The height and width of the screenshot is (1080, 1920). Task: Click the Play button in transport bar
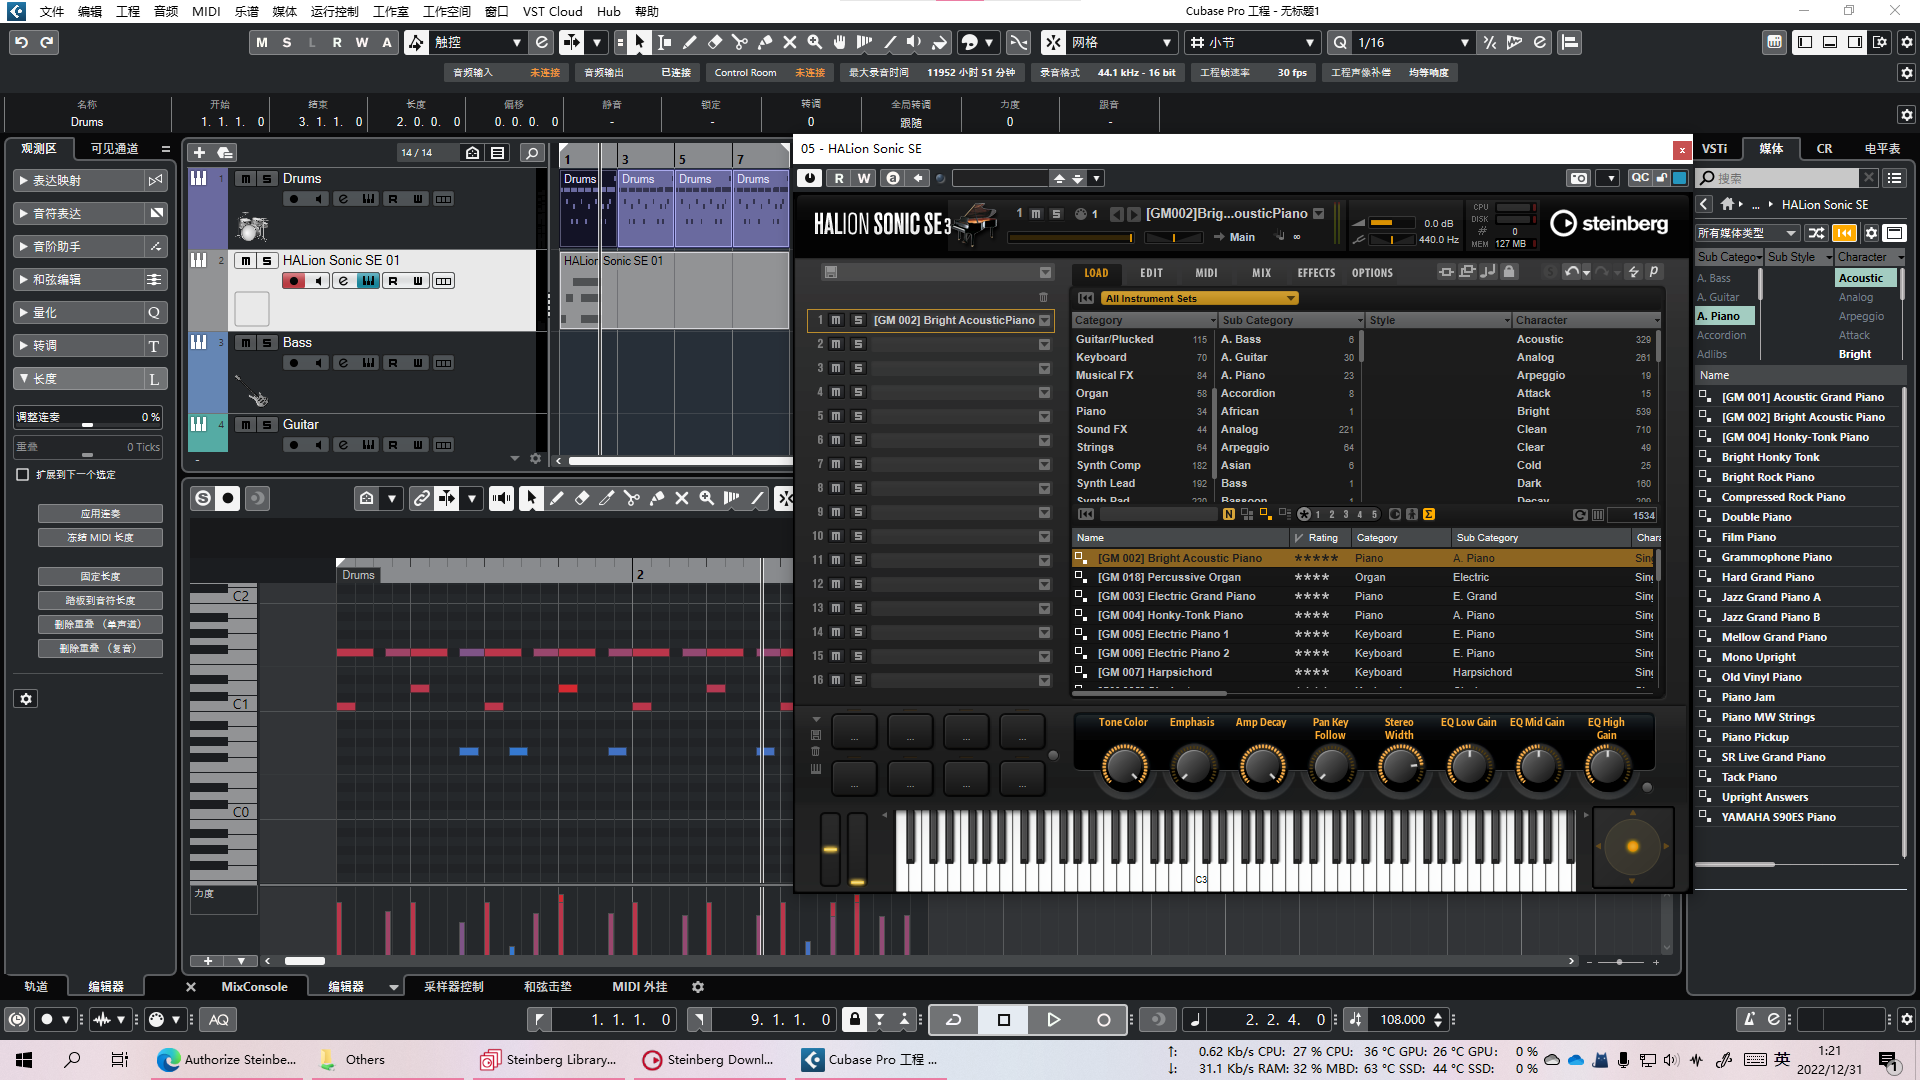(x=1053, y=1019)
